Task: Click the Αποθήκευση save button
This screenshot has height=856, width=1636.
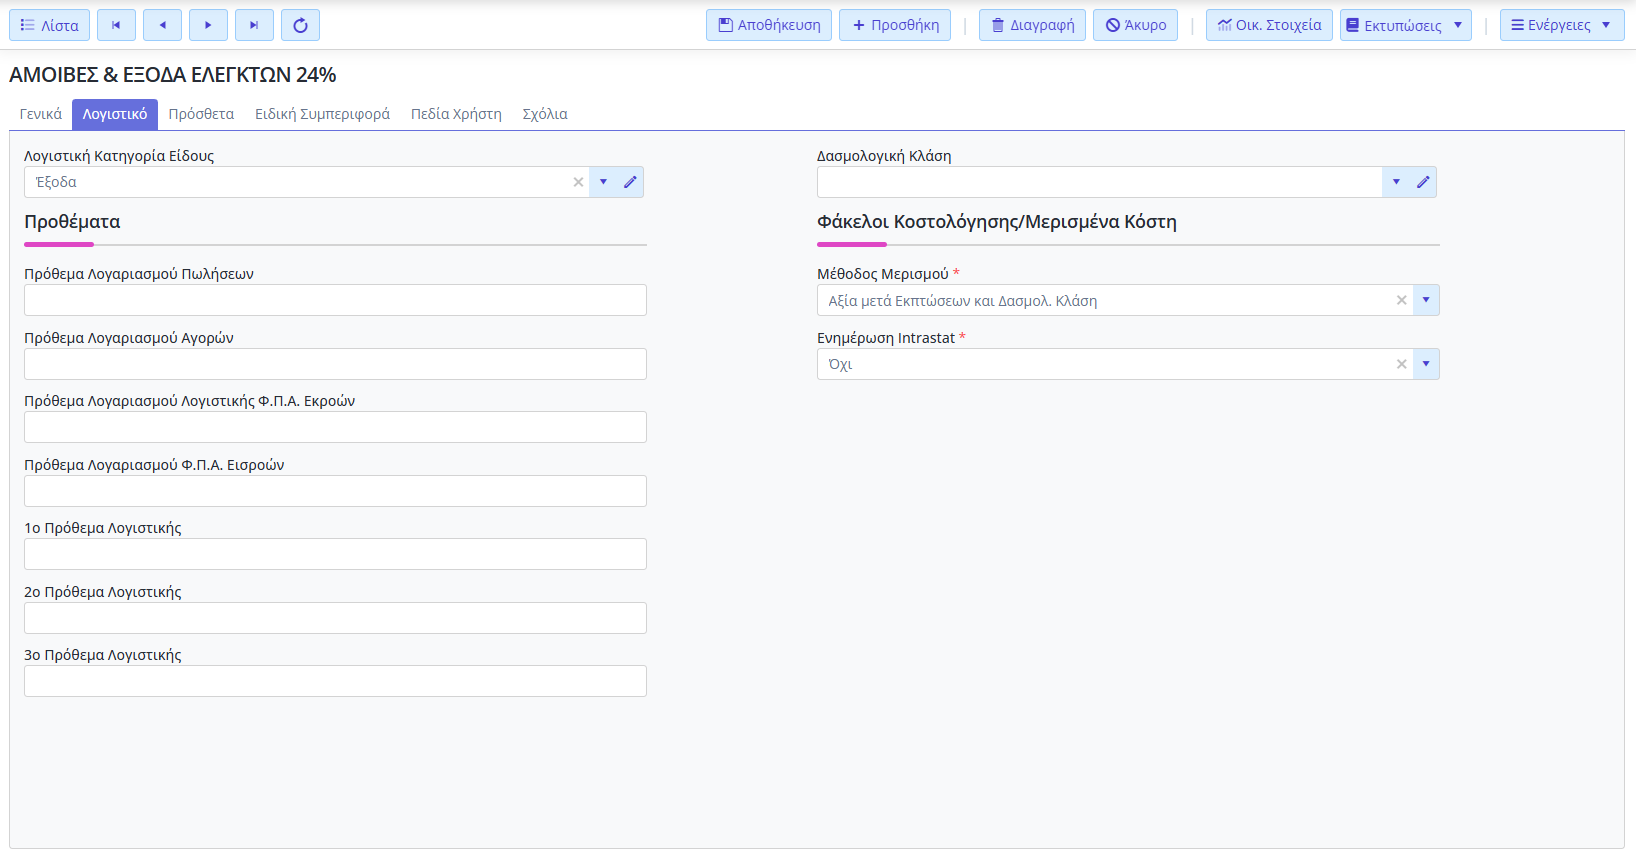Action: (768, 25)
